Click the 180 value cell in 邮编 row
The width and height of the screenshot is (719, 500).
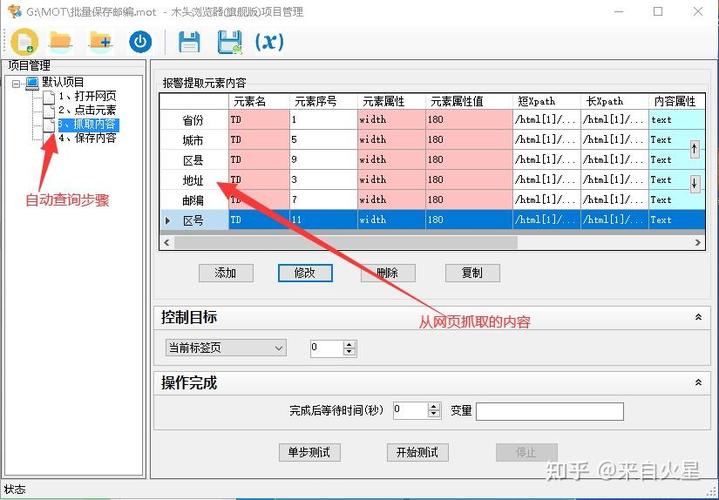[469, 200]
